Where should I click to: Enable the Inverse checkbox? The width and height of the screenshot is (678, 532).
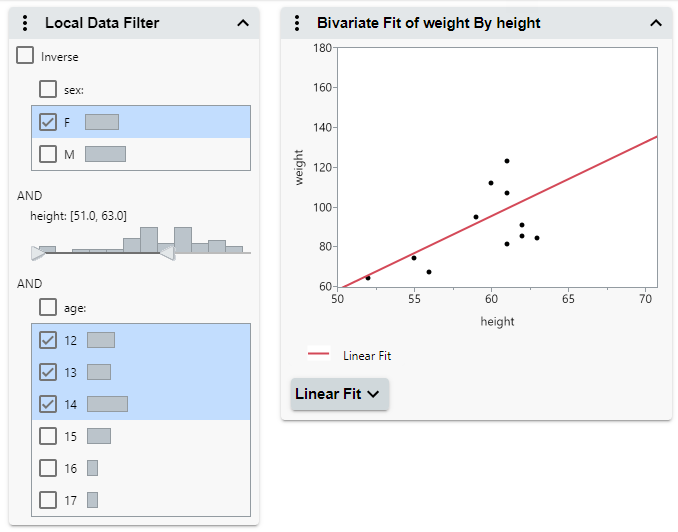pos(26,56)
